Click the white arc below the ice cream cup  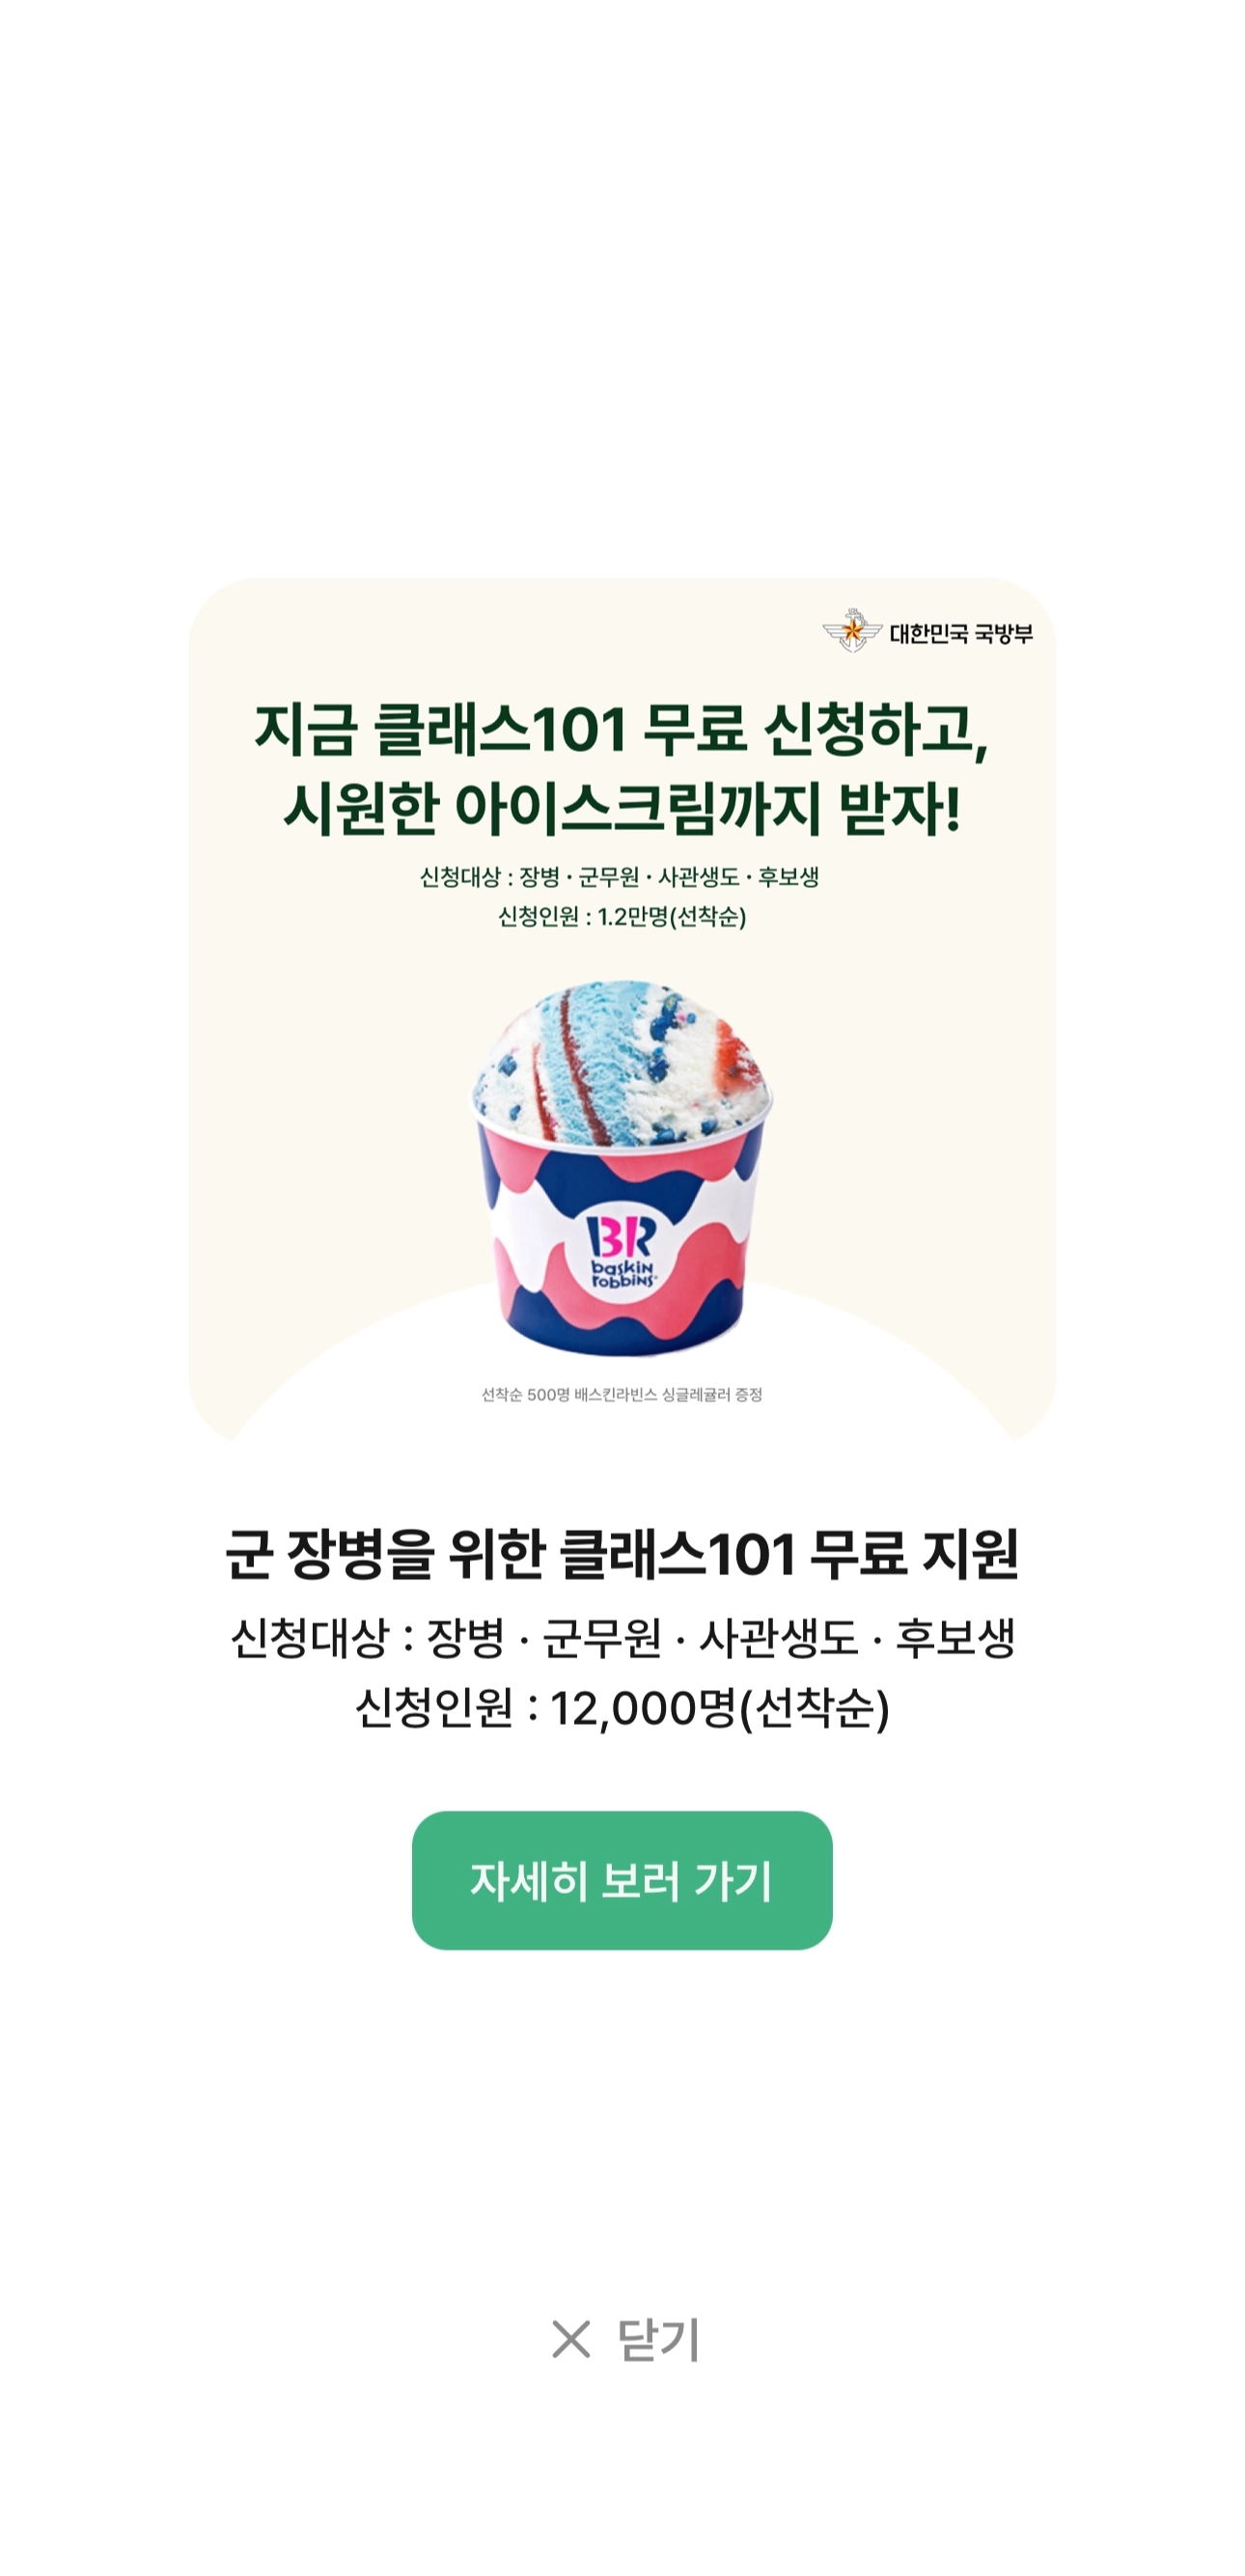coord(622,1400)
